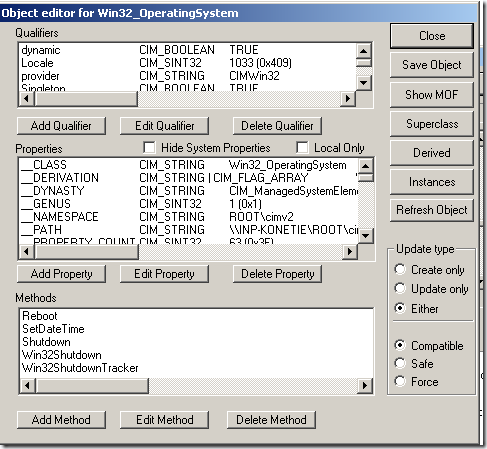Click Methods horizontal scrollbar thumb

click(x=92, y=386)
